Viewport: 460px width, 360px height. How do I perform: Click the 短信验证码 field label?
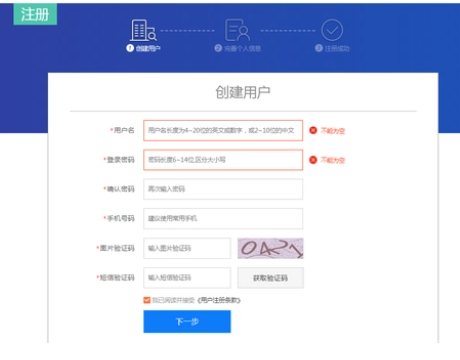point(117,277)
